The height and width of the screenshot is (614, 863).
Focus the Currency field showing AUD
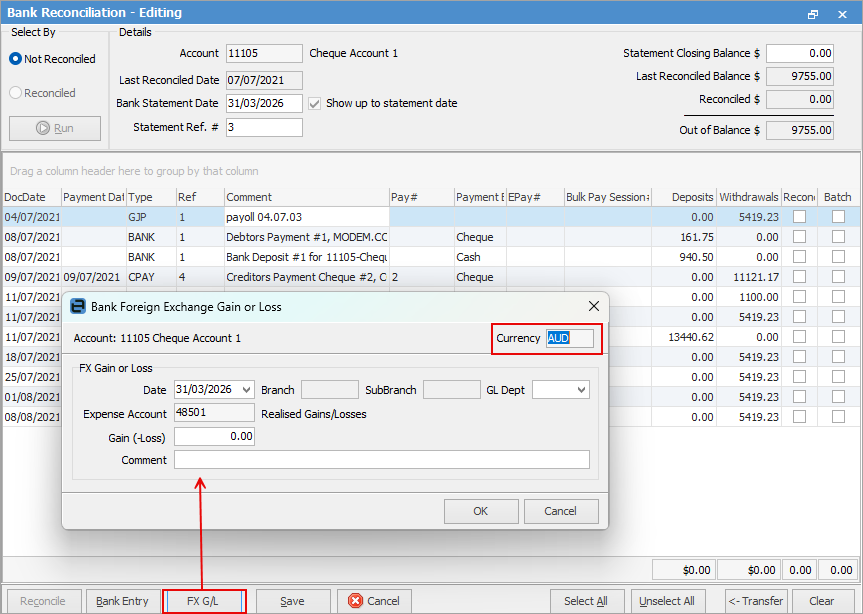point(570,338)
